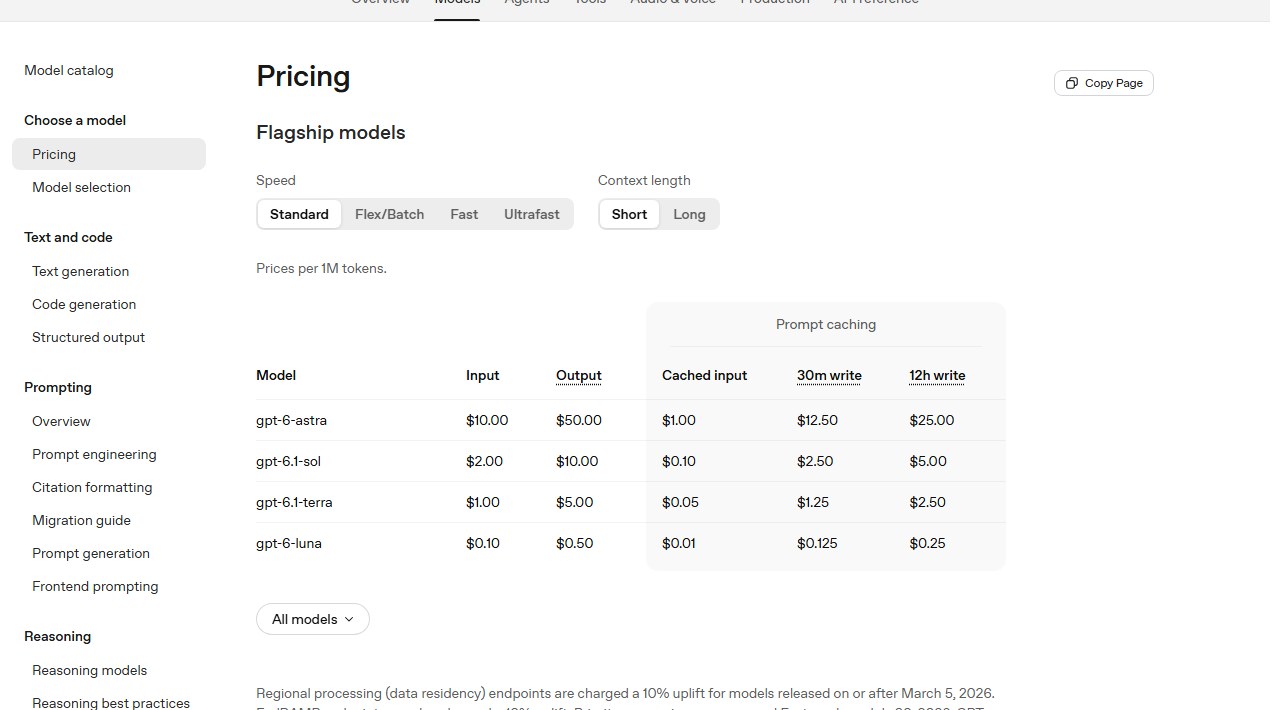Click the Output column header
The width and height of the screenshot is (1280, 710).
[579, 375]
